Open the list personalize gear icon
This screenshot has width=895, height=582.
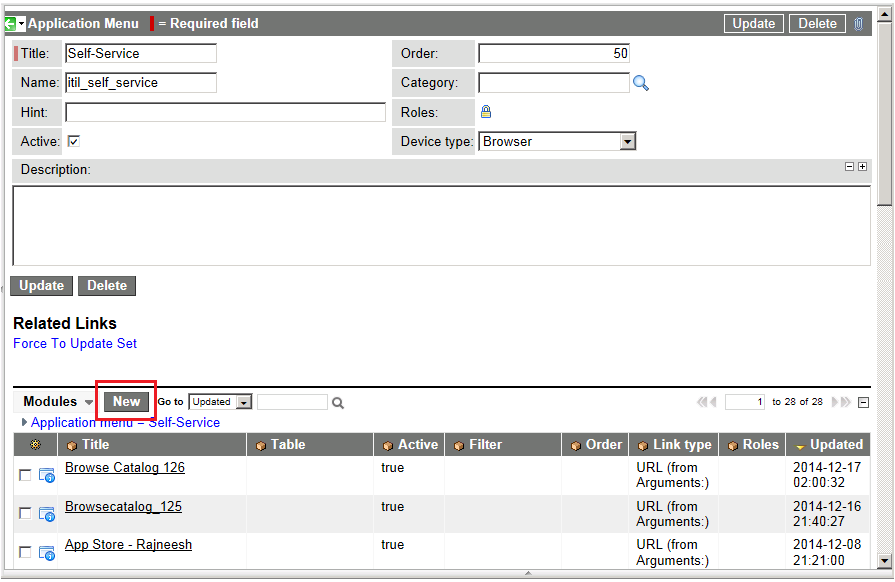35,445
